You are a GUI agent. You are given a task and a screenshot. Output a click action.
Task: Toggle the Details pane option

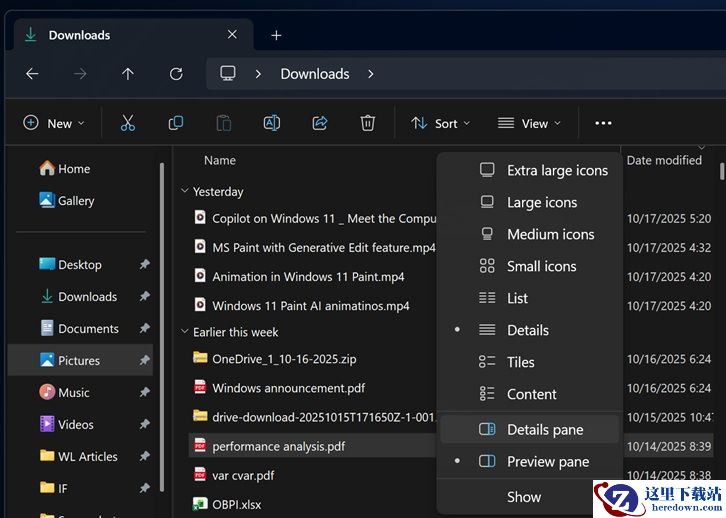click(544, 430)
